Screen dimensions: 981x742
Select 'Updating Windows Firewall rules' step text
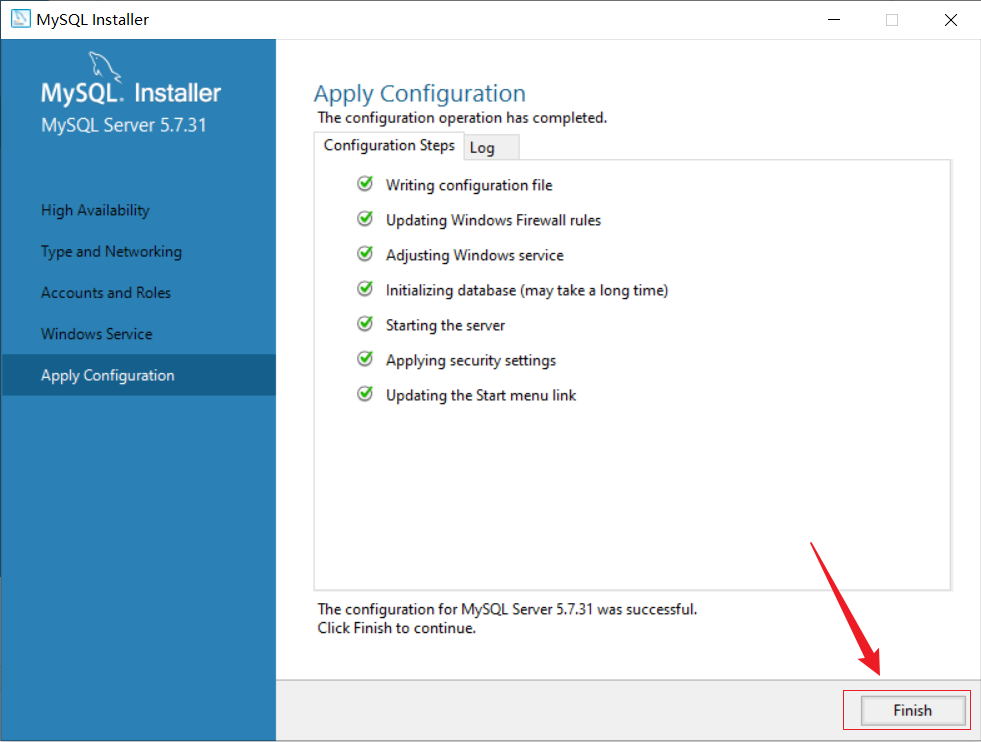(x=493, y=220)
